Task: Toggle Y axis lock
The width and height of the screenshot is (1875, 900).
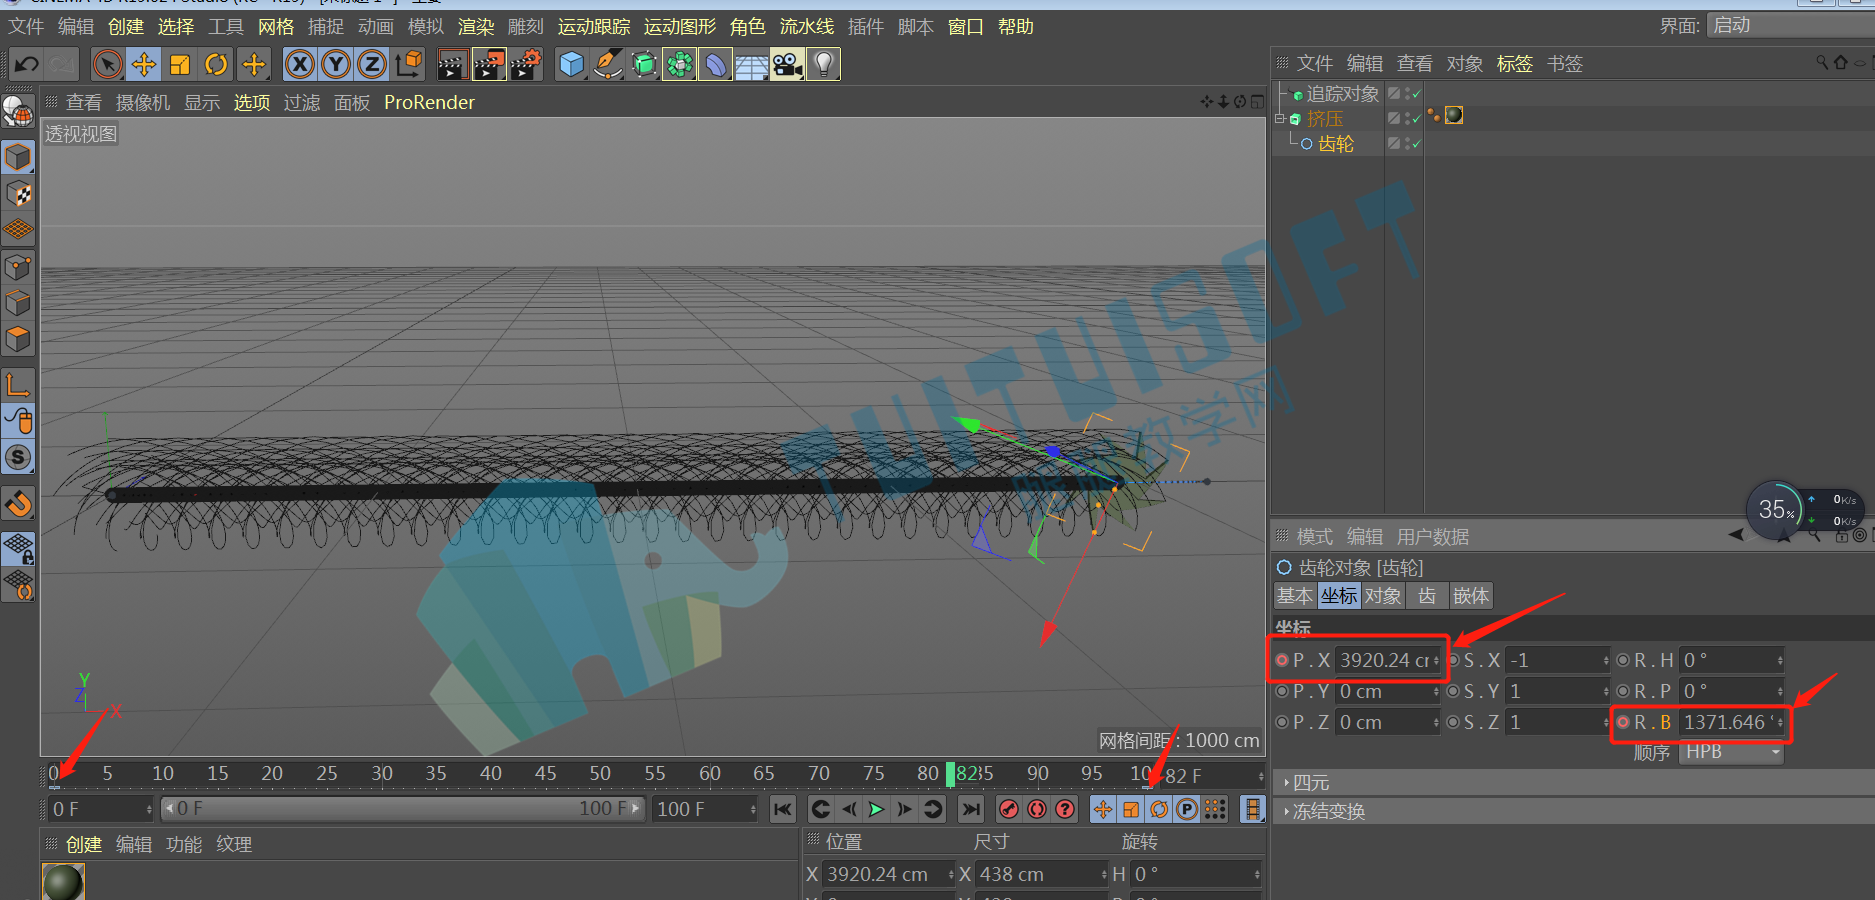Action: [336, 65]
